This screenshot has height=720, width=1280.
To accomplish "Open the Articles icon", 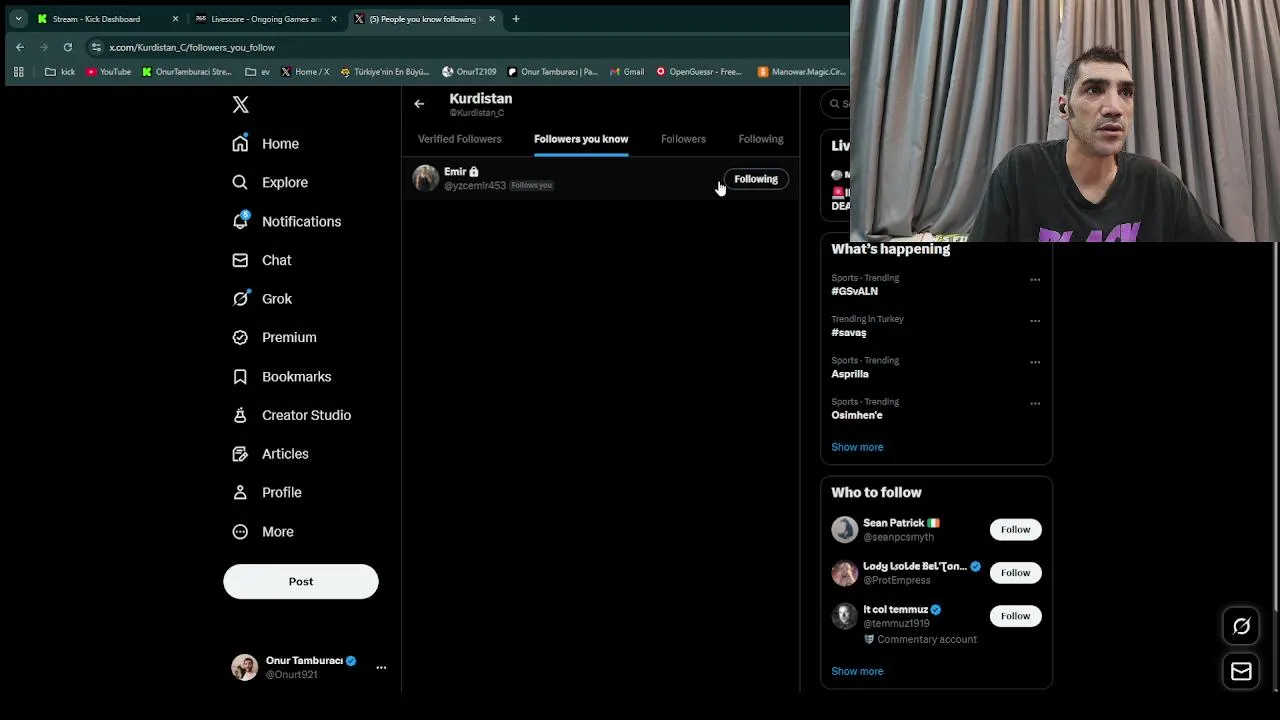I will [x=240, y=454].
